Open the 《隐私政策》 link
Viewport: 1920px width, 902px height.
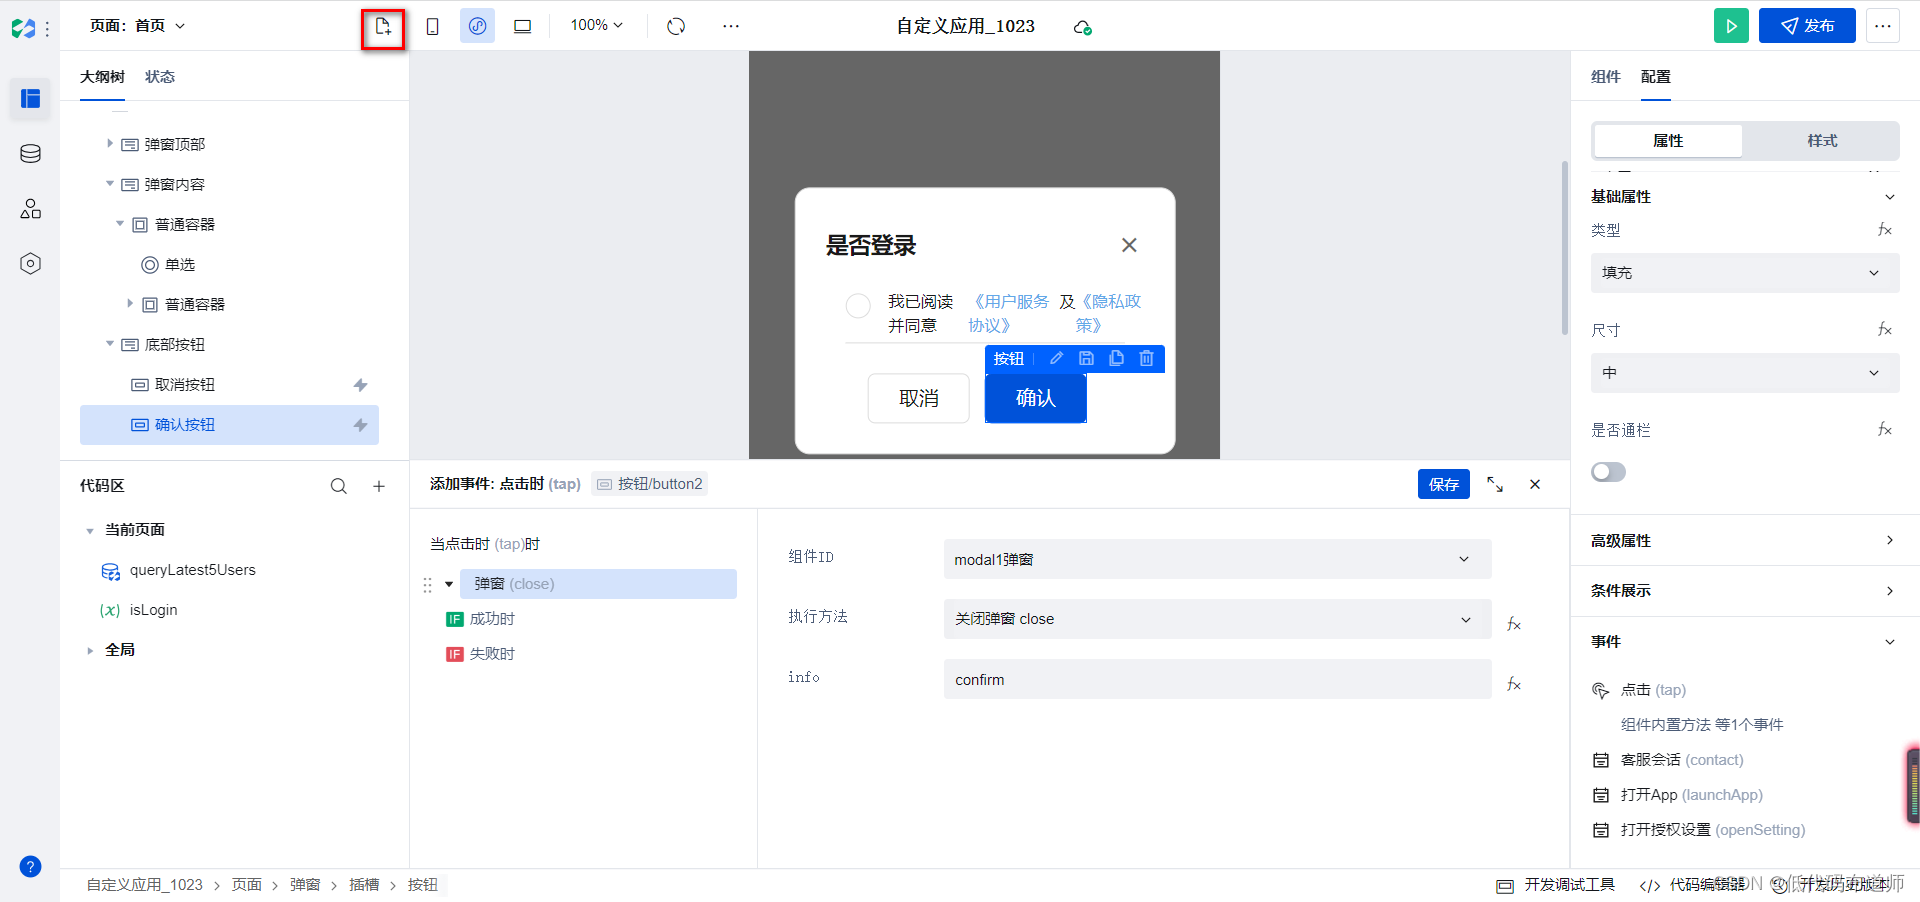(x=1110, y=313)
